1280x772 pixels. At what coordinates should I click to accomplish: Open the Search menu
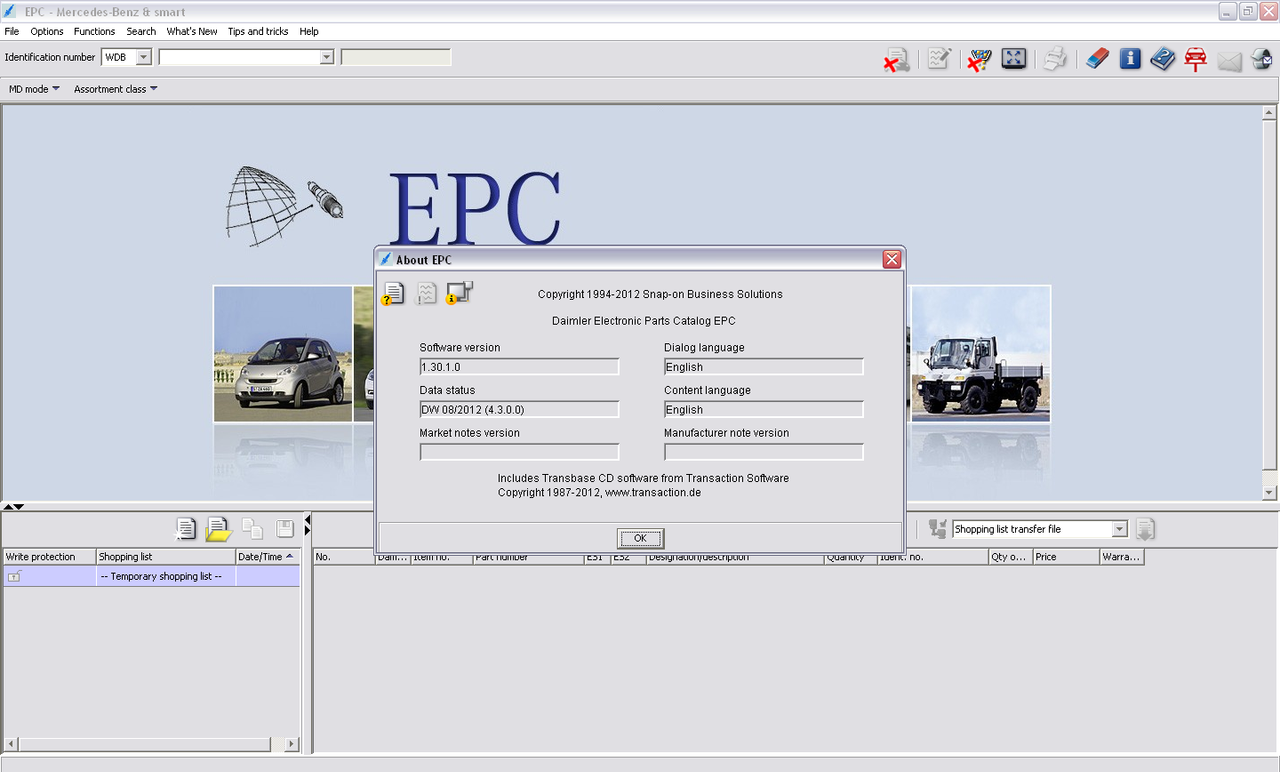coord(141,31)
